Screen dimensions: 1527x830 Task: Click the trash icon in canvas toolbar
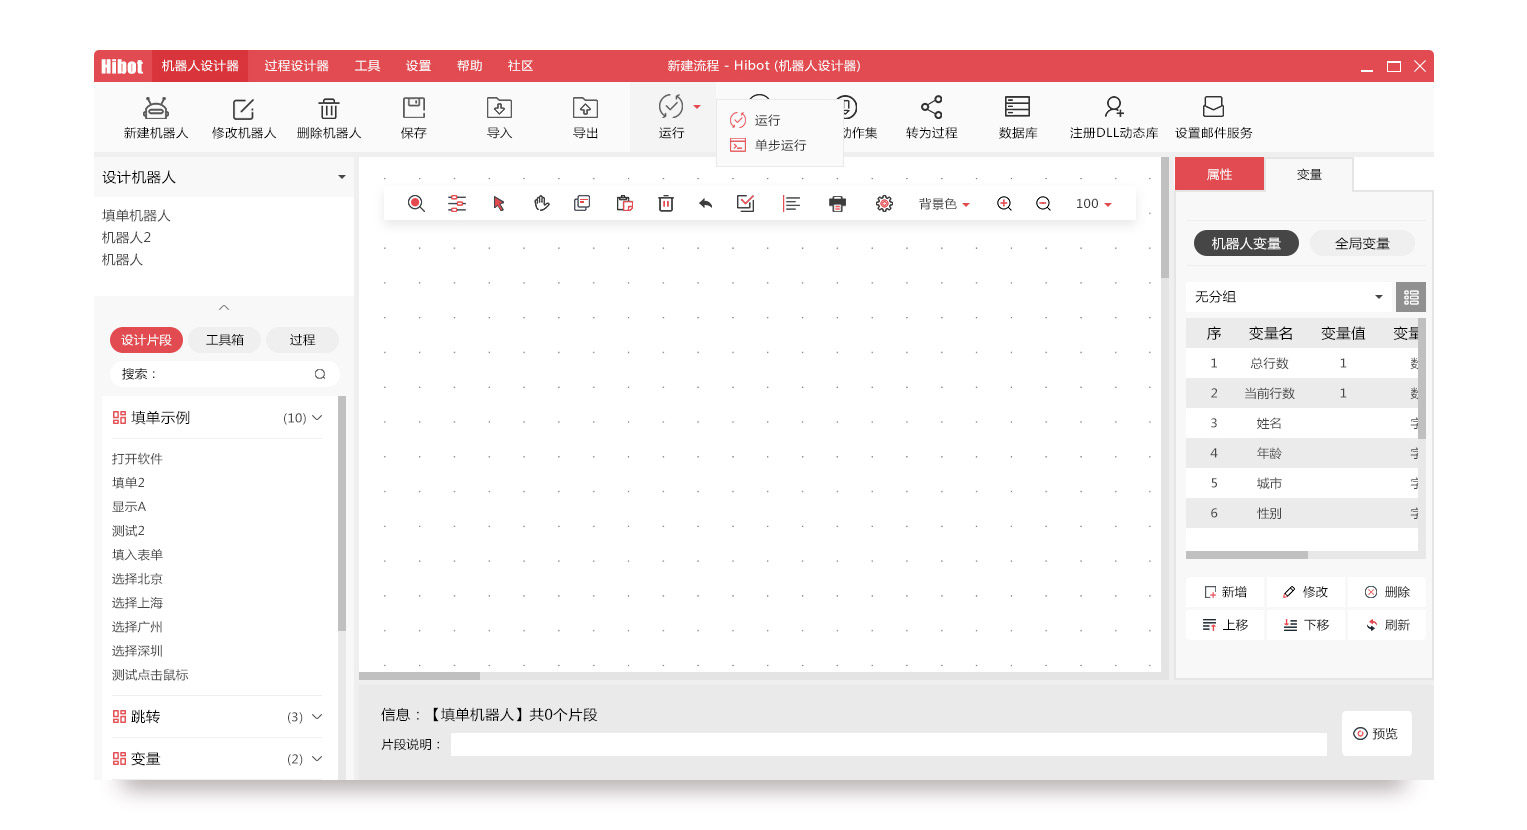(666, 204)
